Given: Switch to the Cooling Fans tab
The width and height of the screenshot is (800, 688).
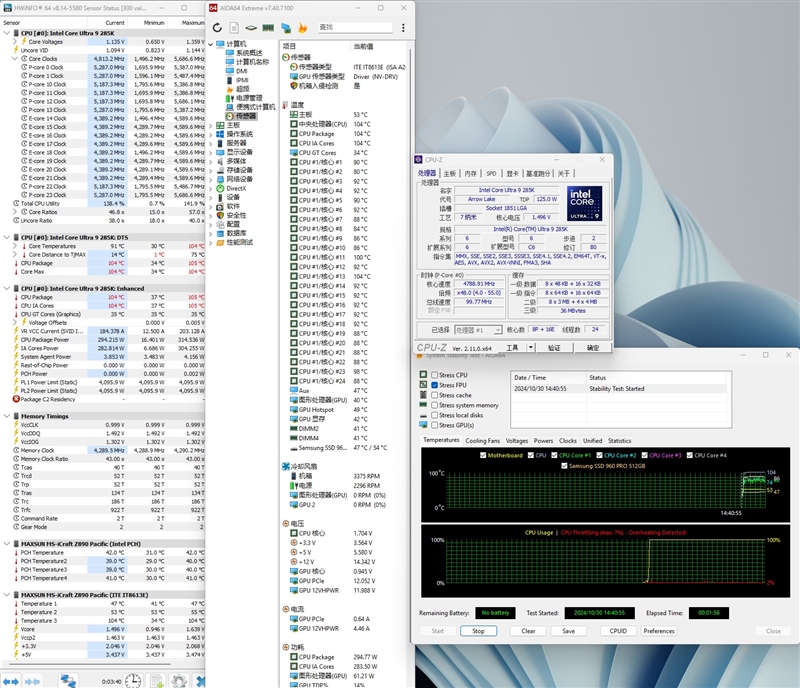Looking at the screenshot, I should coord(482,440).
